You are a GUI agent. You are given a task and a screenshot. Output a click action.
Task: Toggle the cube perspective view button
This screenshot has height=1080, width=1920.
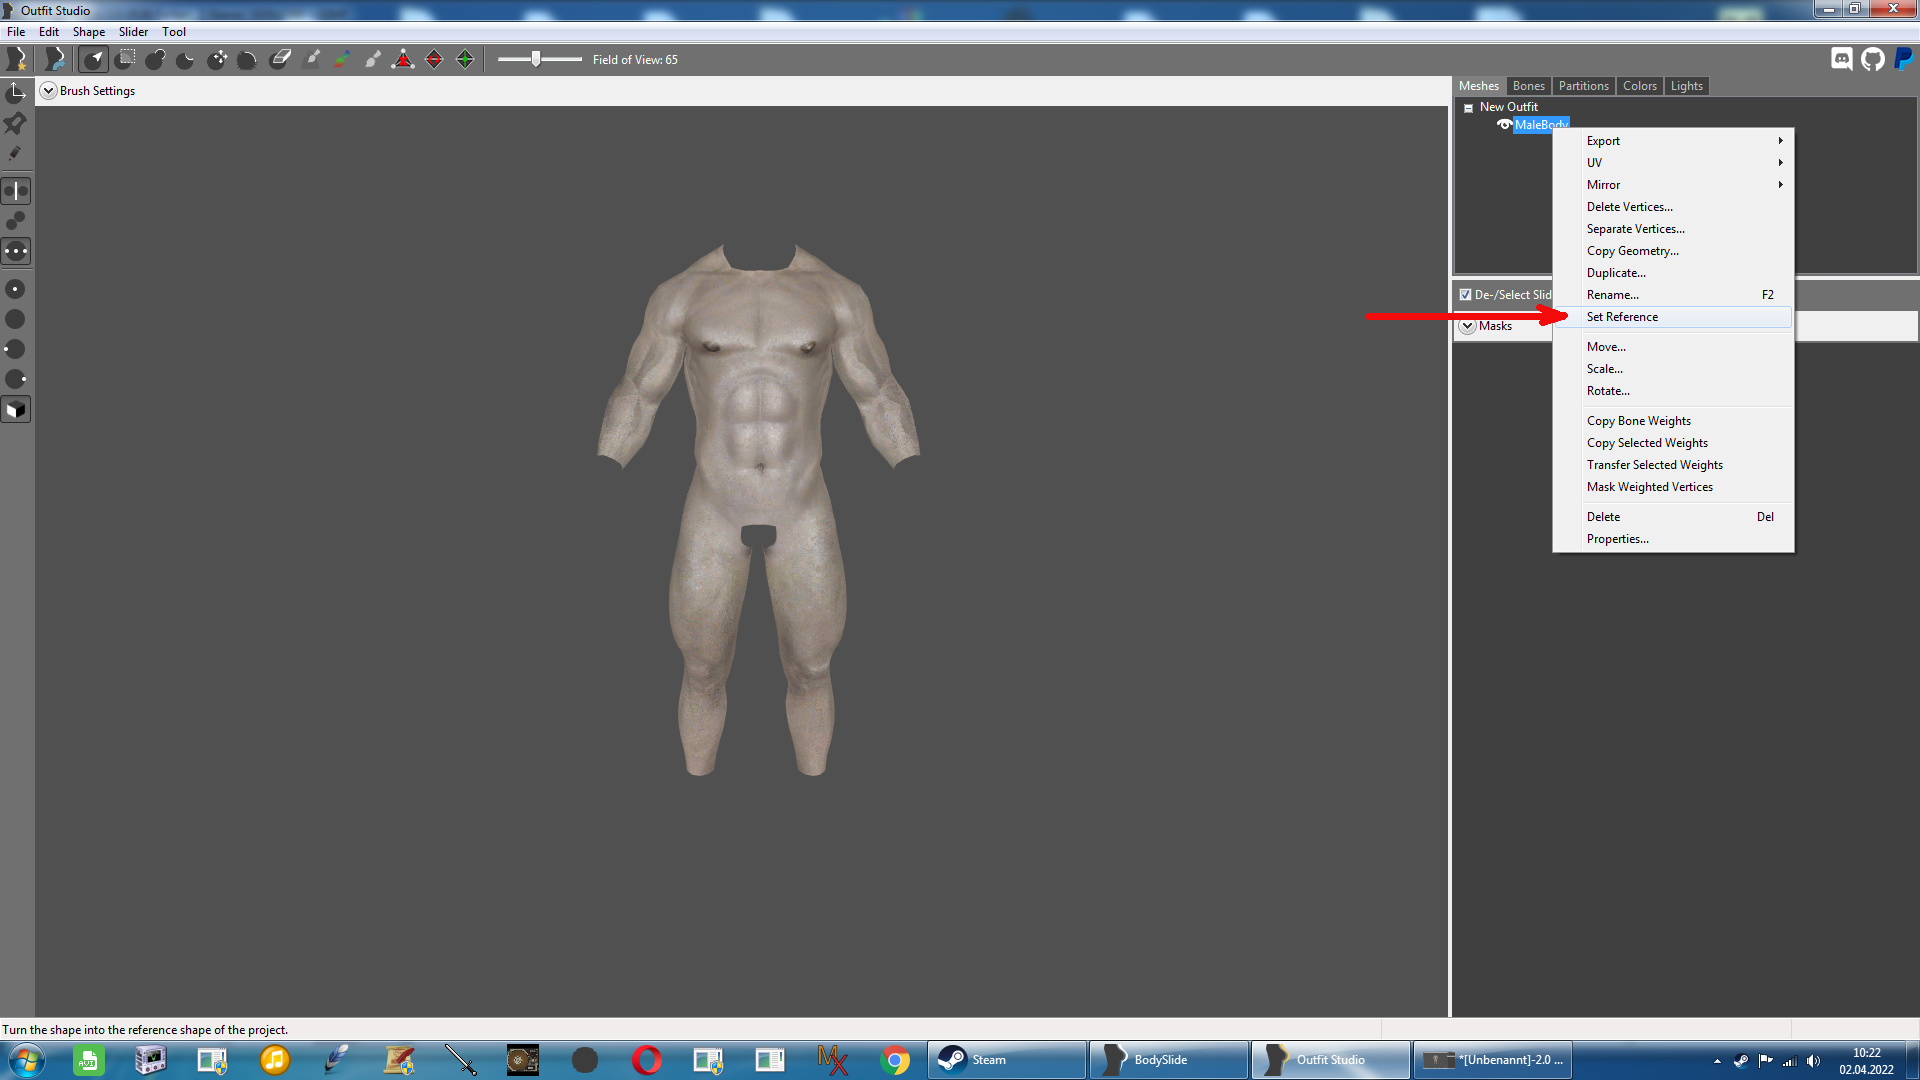coord(16,410)
